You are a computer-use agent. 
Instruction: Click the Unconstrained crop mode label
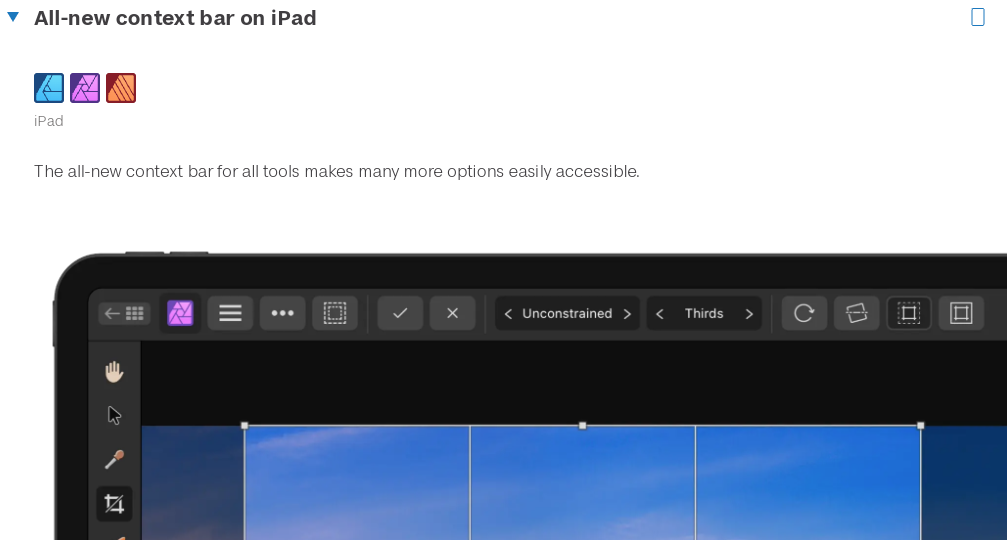pyautogui.click(x=567, y=313)
